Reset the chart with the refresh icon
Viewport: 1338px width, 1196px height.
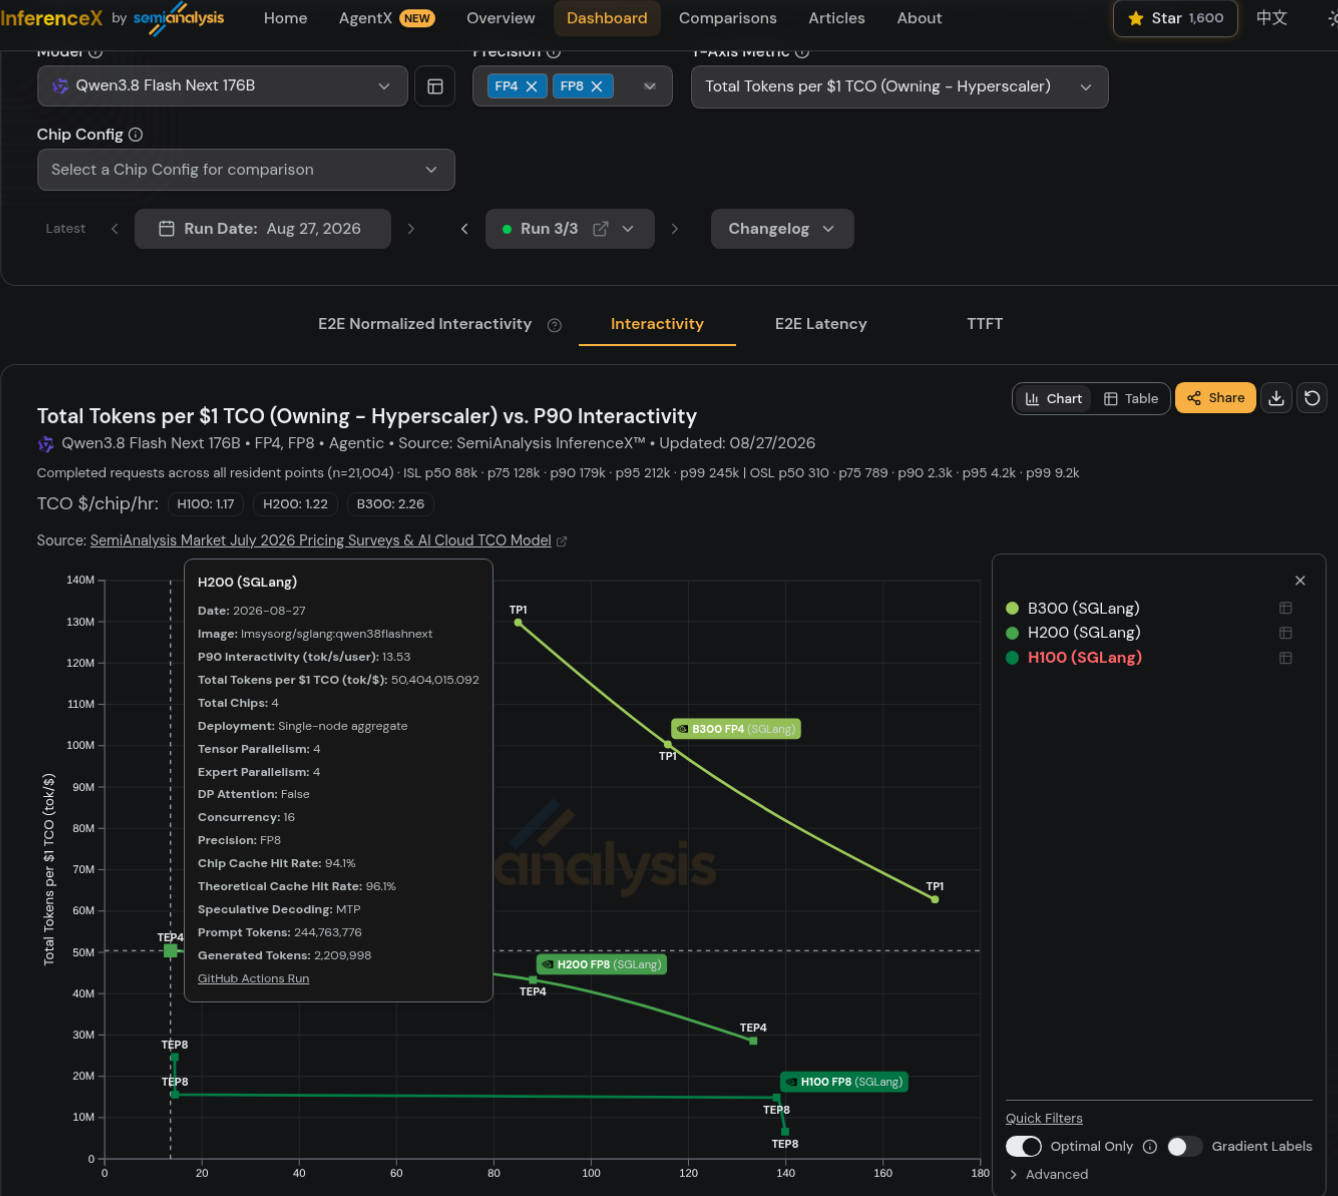pos(1312,398)
